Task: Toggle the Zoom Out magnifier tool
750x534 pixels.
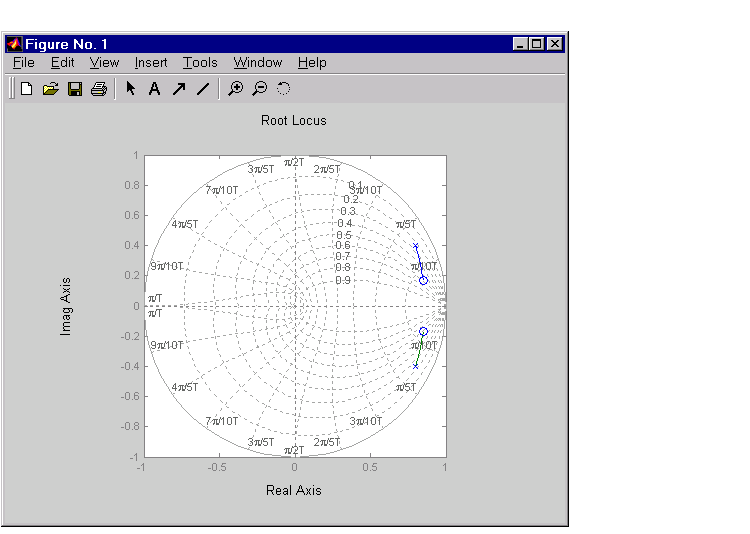Action: pyautogui.click(x=259, y=89)
